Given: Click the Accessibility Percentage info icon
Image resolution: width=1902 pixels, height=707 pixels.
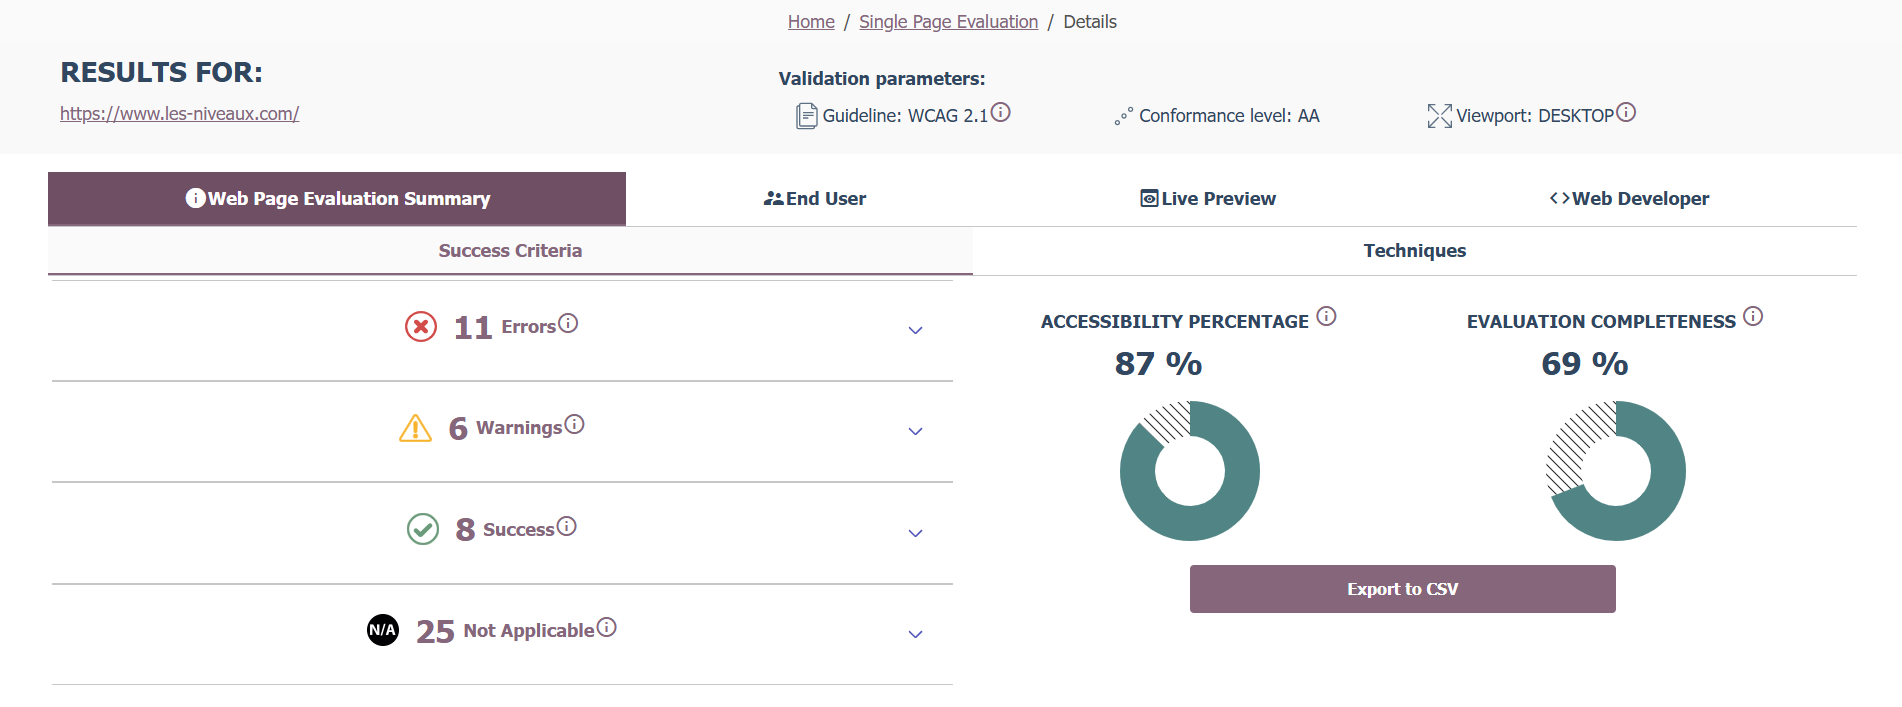Looking at the screenshot, I should coord(1326,317).
